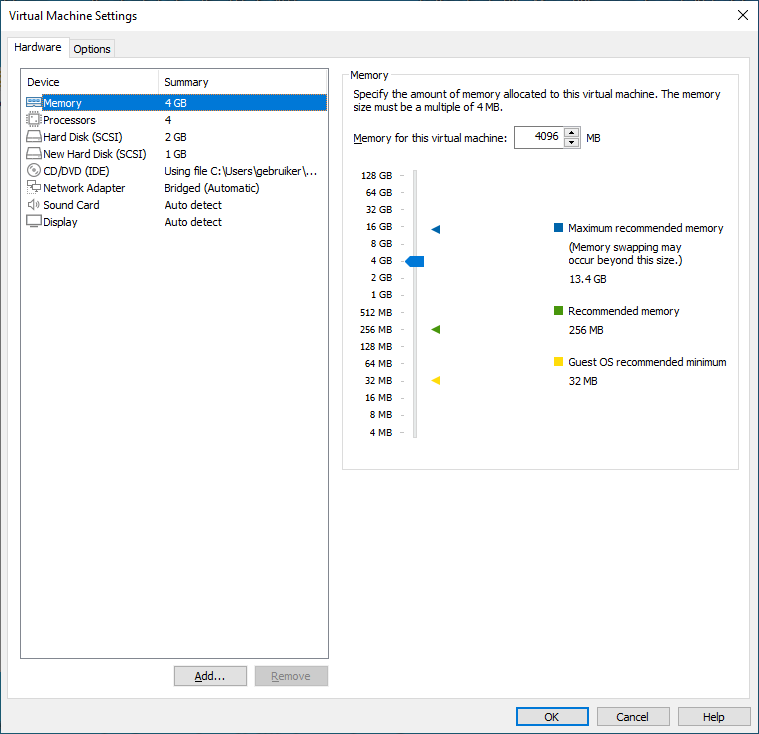The width and height of the screenshot is (759, 734).
Task: Open the Hardware tab
Action: [38, 48]
